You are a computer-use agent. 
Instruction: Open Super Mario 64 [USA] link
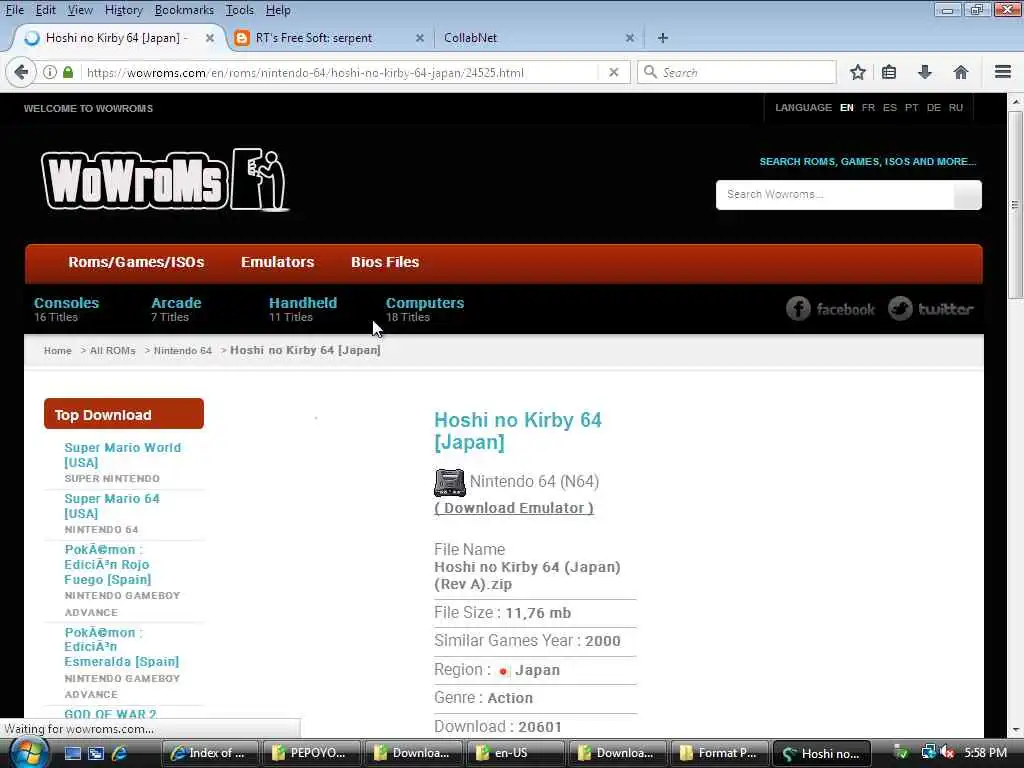[x=112, y=506]
